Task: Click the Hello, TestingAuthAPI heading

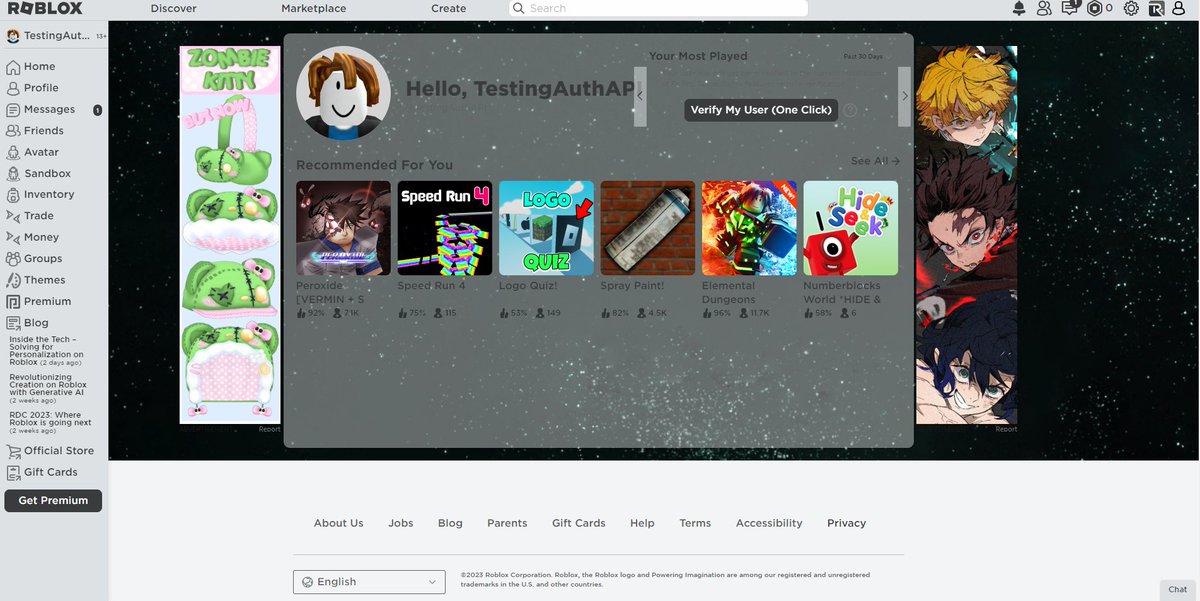Action: click(520, 89)
